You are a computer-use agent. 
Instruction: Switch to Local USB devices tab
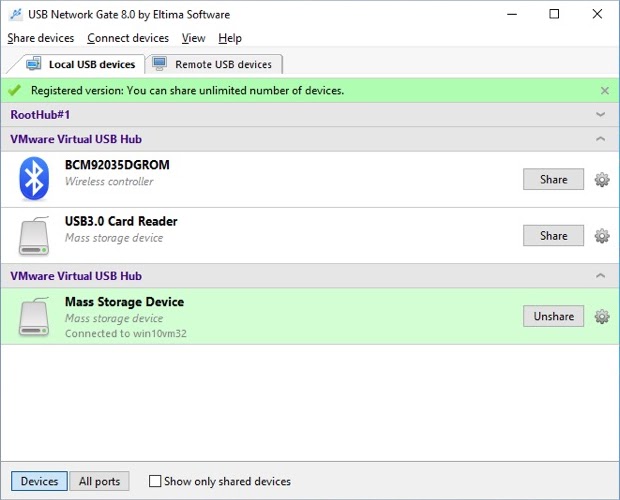coord(80,64)
